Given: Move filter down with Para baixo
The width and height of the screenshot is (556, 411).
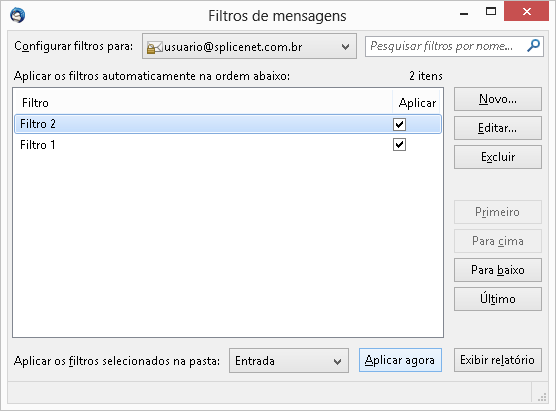Looking at the screenshot, I should tap(498, 270).
